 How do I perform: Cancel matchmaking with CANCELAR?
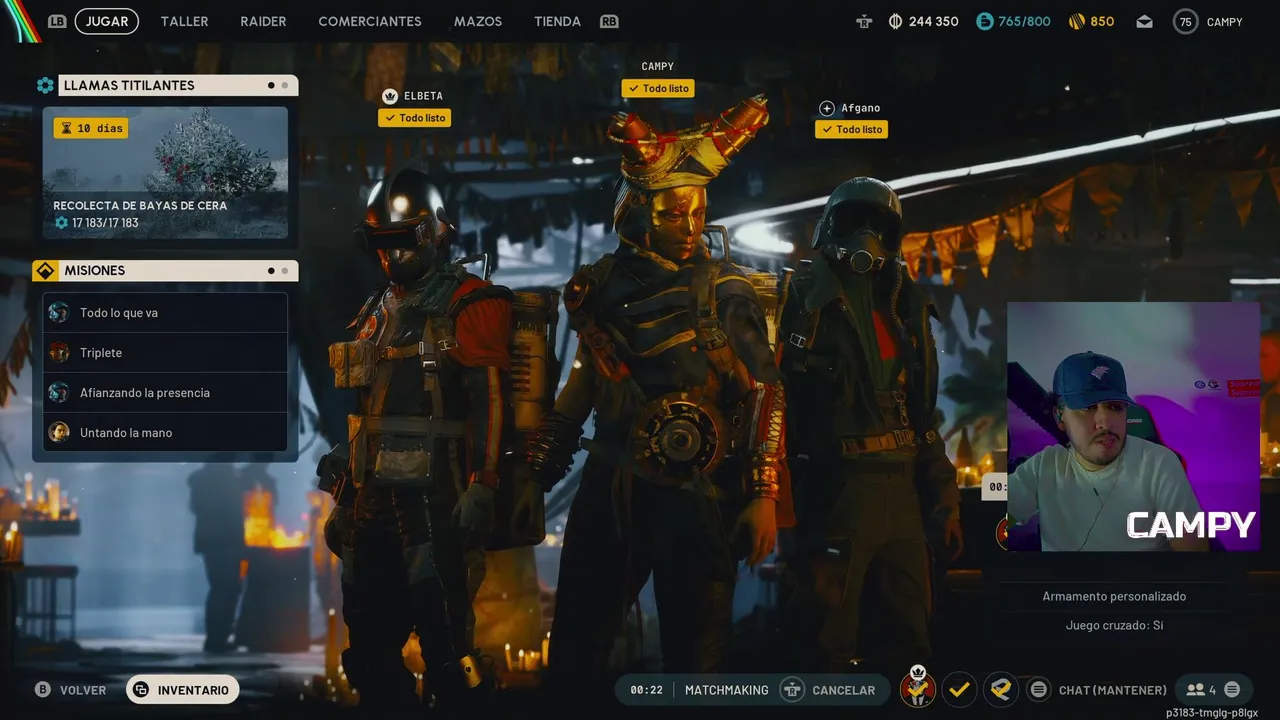pyautogui.click(x=843, y=690)
